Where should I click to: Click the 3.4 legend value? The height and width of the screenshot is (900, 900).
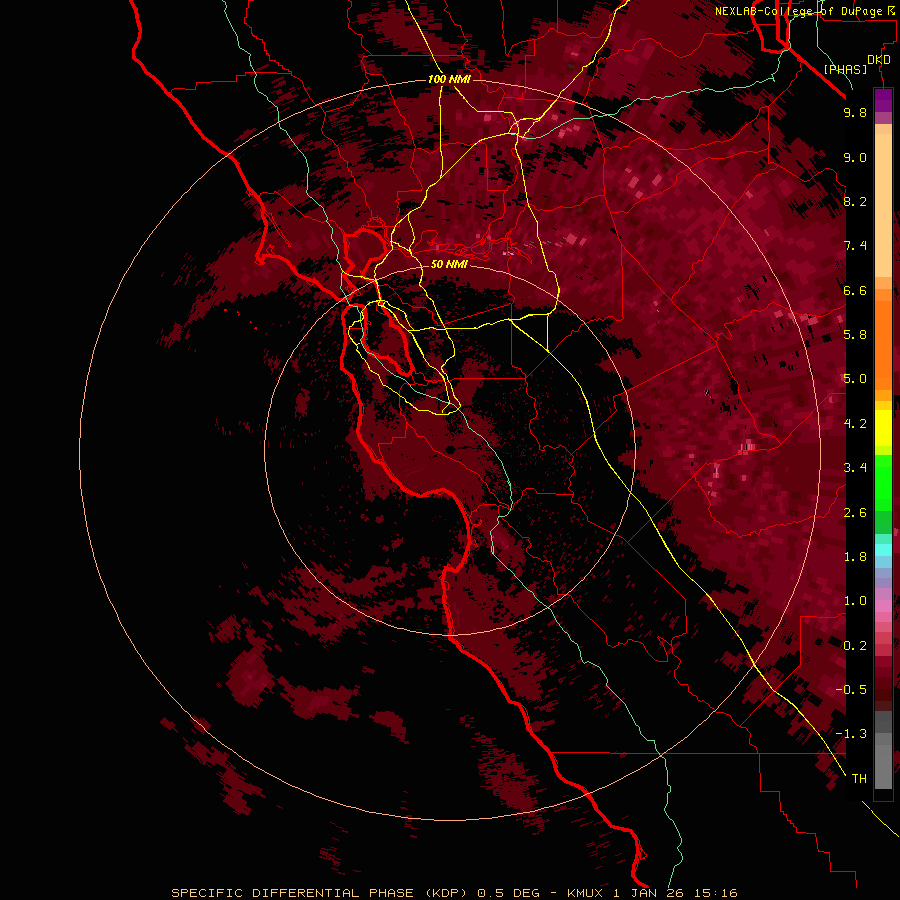[x=855, y=468]
